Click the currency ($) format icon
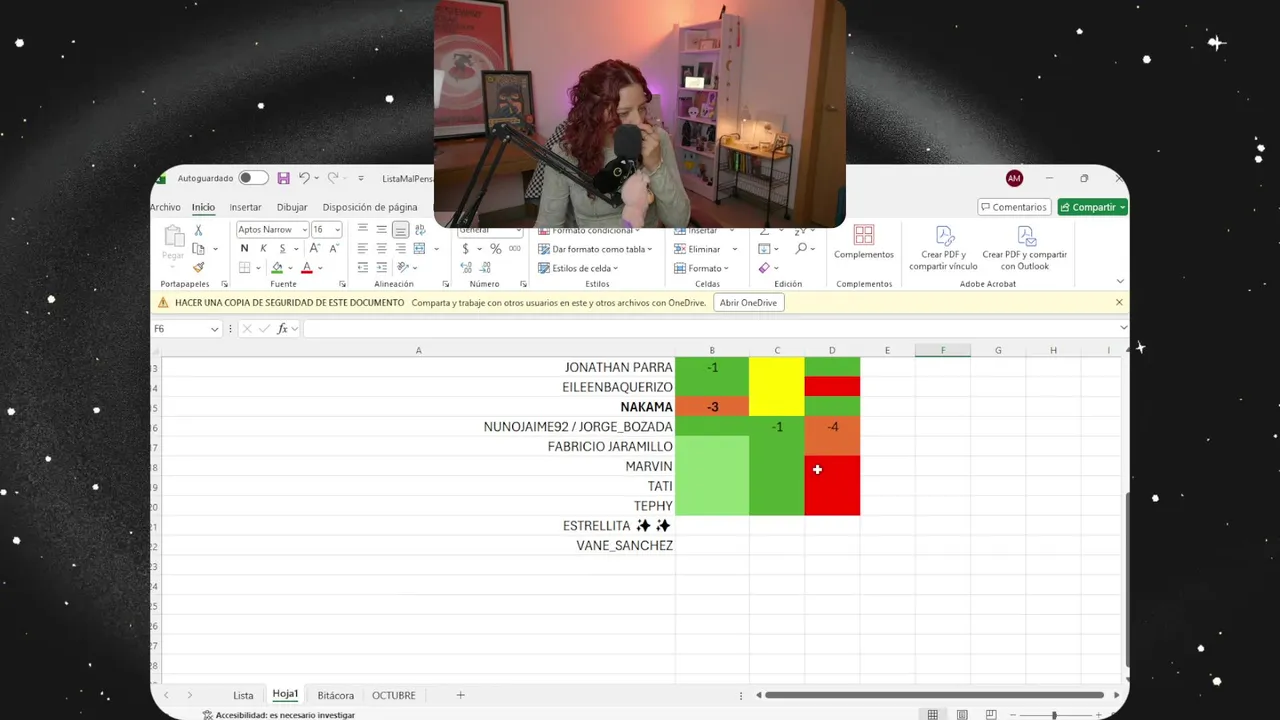 pyautogui.click(x=466, y=249)
